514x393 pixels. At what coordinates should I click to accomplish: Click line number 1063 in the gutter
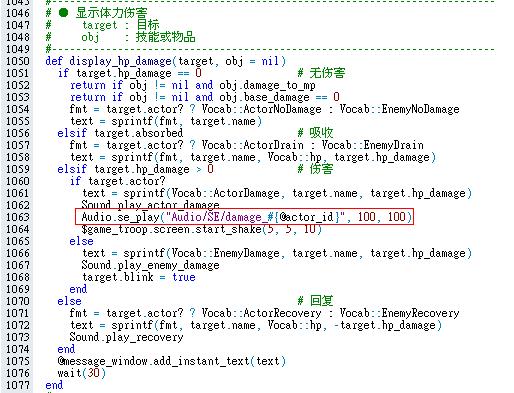18,217
